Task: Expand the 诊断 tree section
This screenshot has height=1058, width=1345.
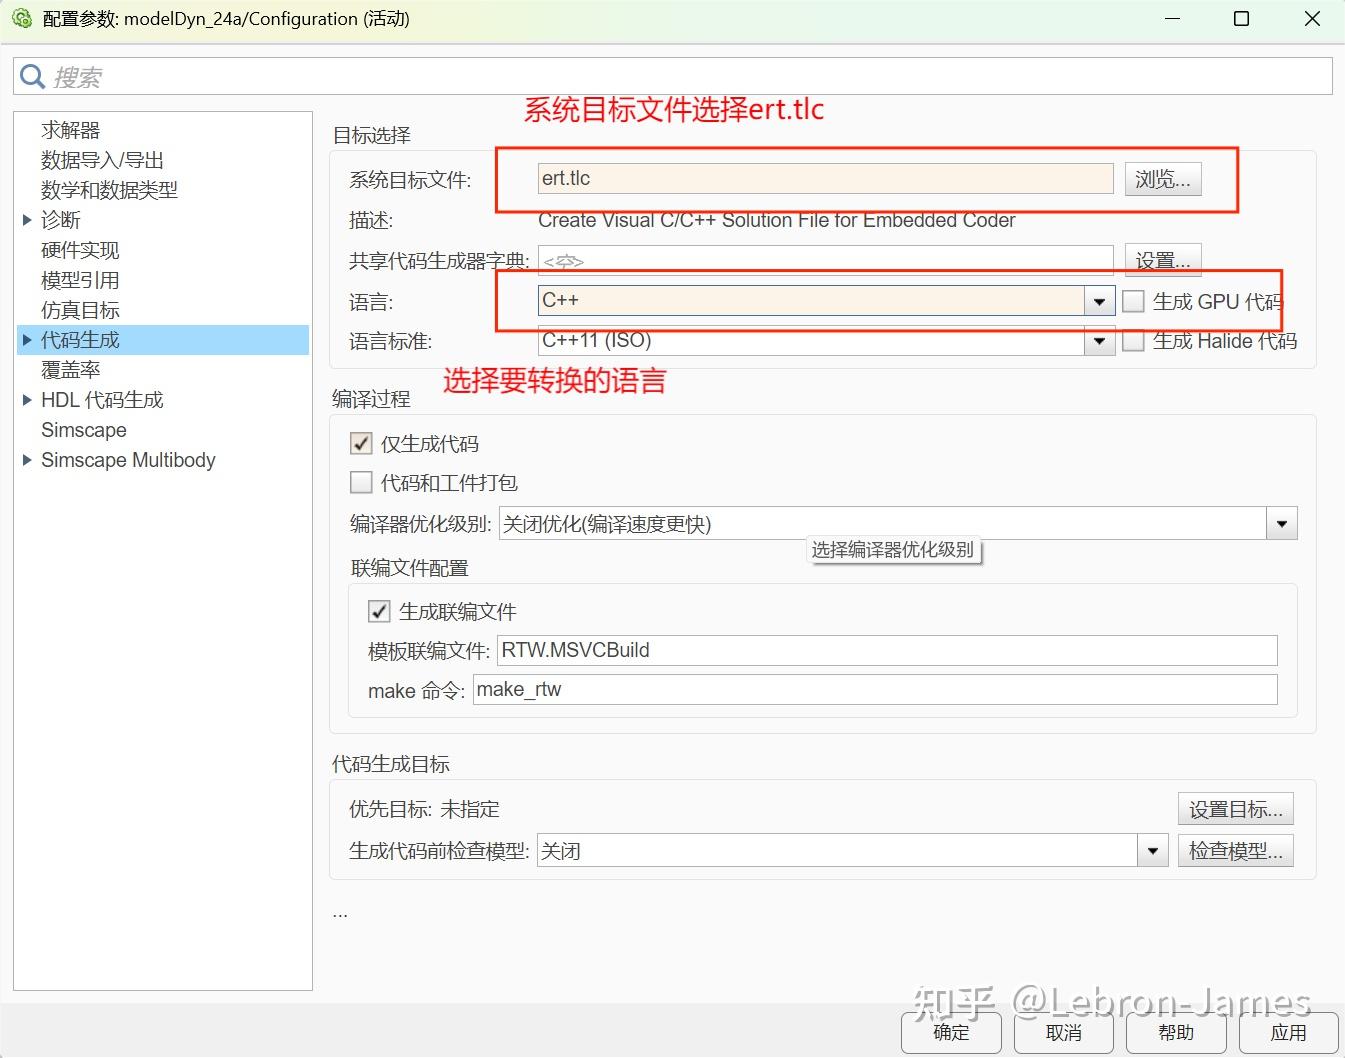Action: click(x=26, y=219)
